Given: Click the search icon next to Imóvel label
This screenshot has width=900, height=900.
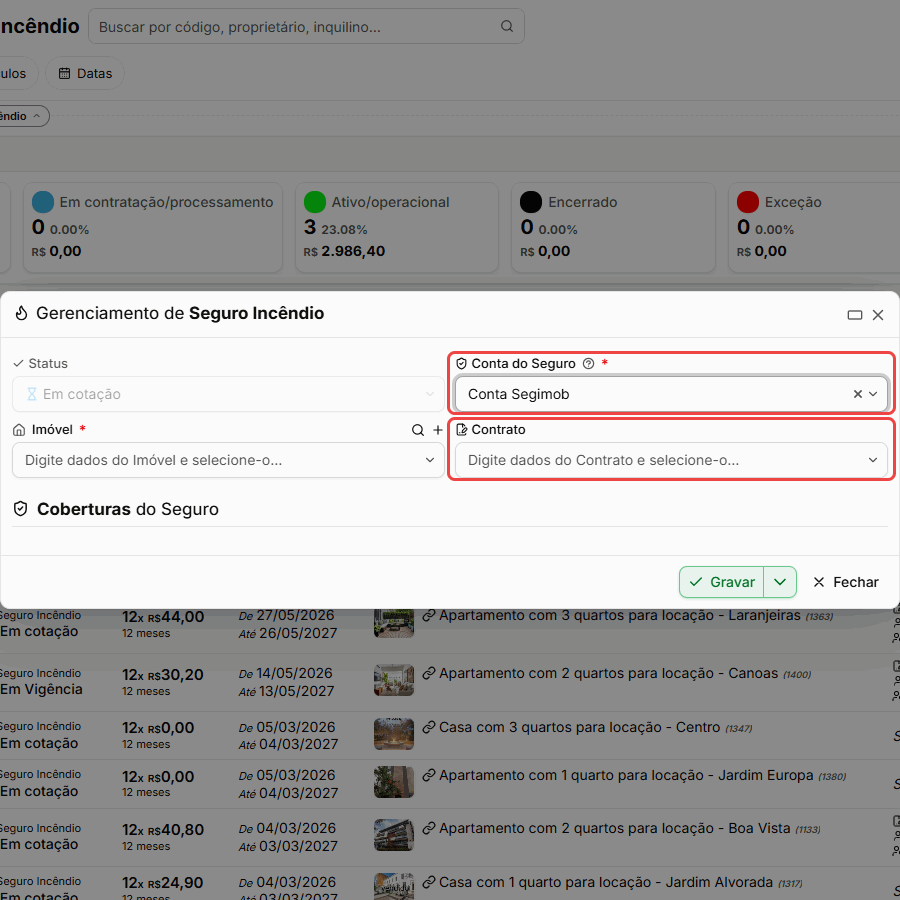Looking at the screenshot, I should tap(418, 430).
